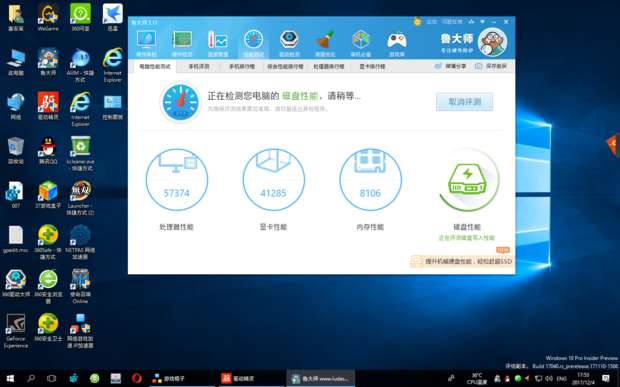
Task: Click the 保存截屏 save screenshot link
Action: (x=490, y=66)
